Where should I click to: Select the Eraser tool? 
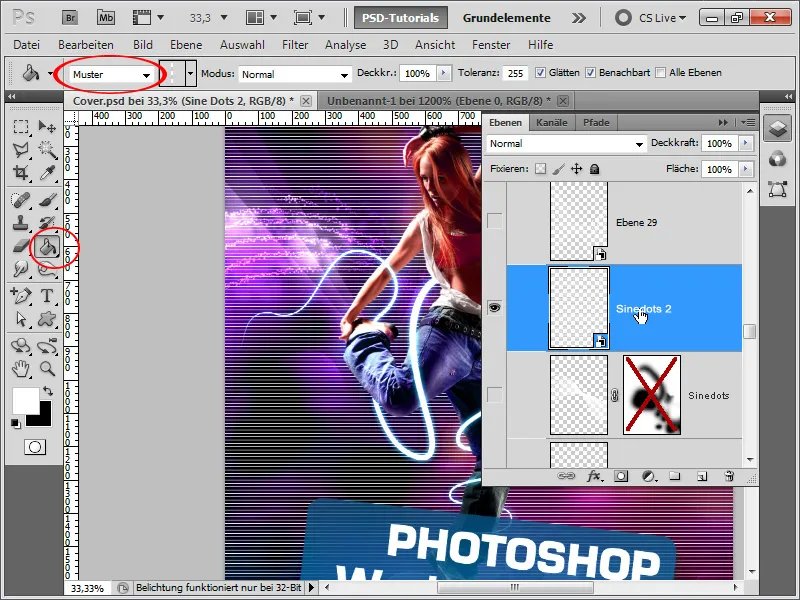point(21,246)
